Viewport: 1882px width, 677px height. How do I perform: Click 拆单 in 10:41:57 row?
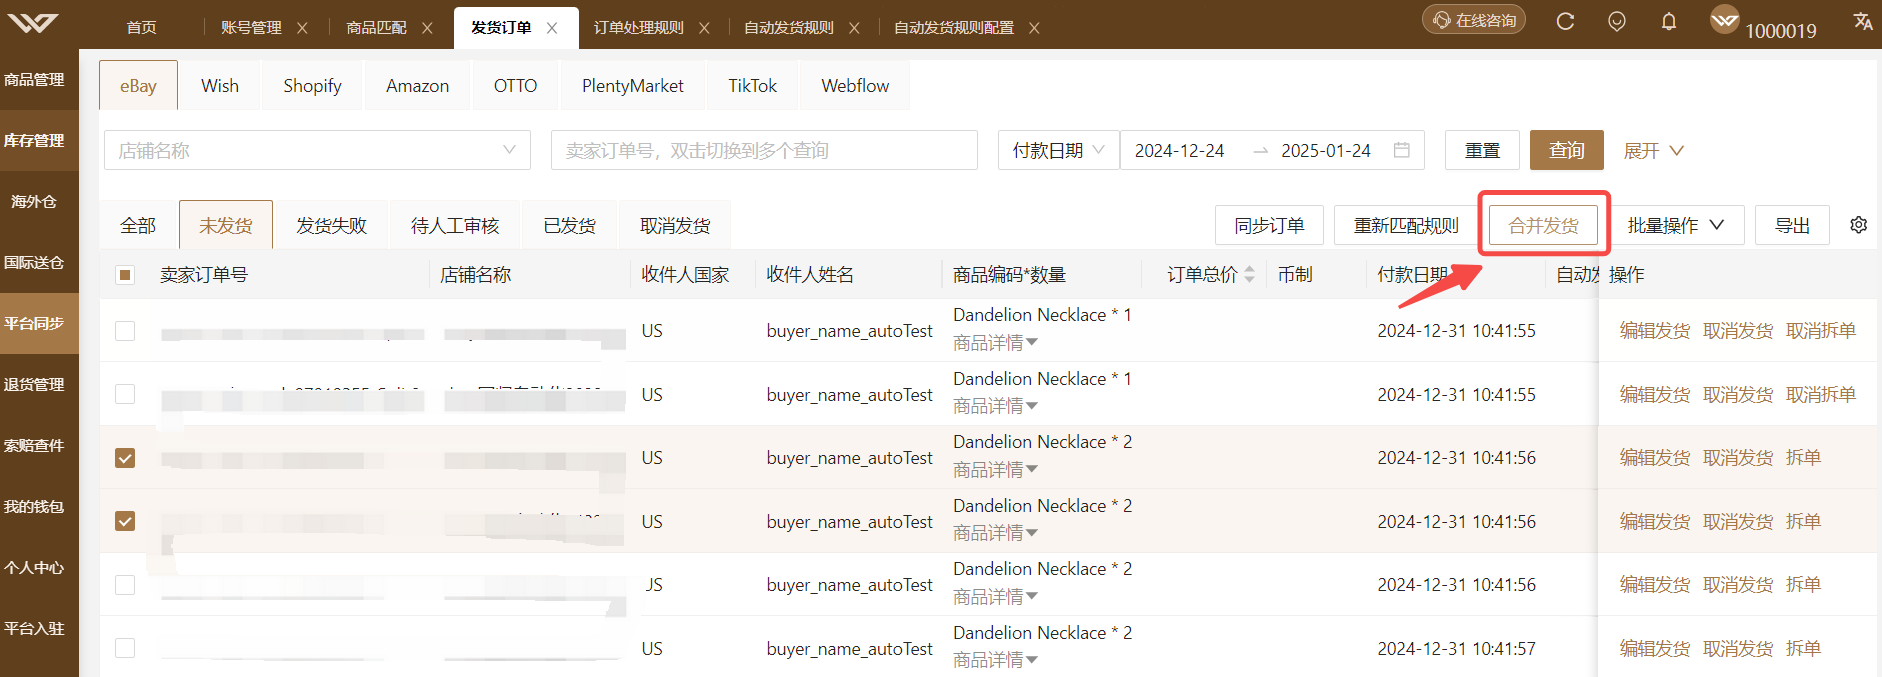click(1803, 648)
